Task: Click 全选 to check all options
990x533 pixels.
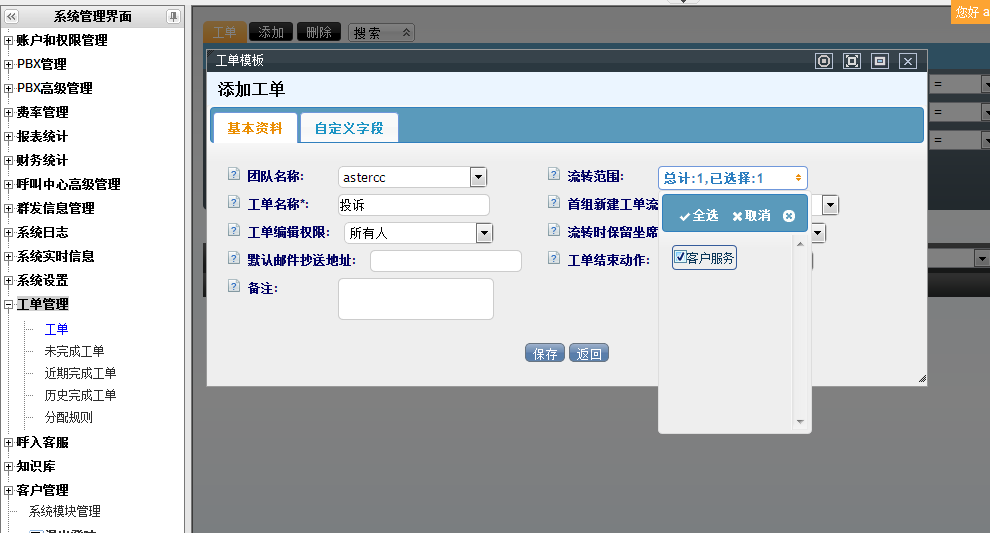Action: pos(698,216)
